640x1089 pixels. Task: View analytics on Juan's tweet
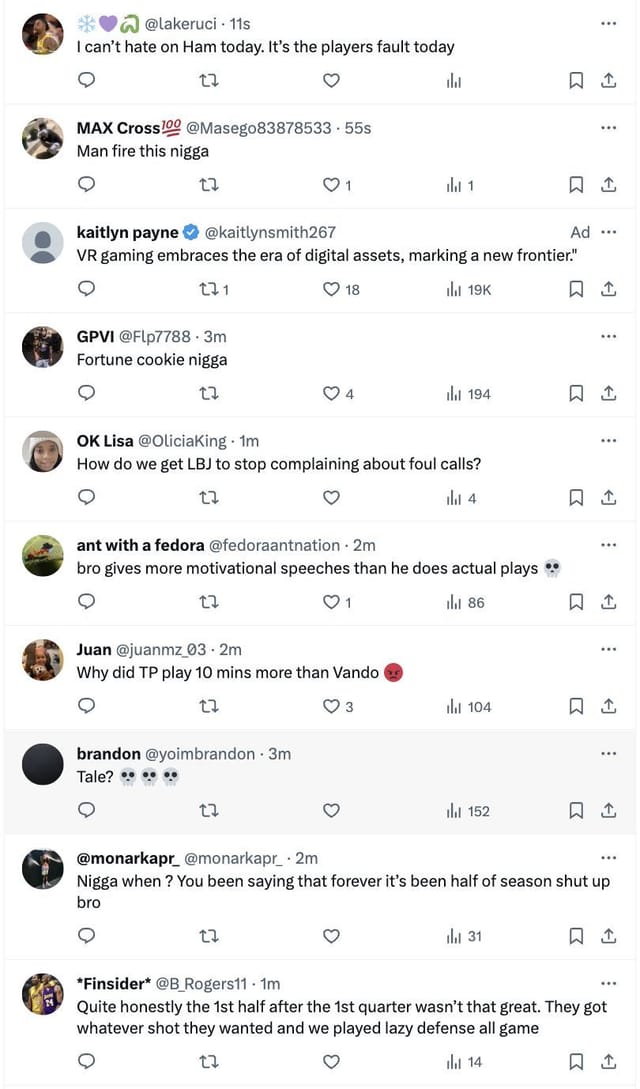coord(454,706)
